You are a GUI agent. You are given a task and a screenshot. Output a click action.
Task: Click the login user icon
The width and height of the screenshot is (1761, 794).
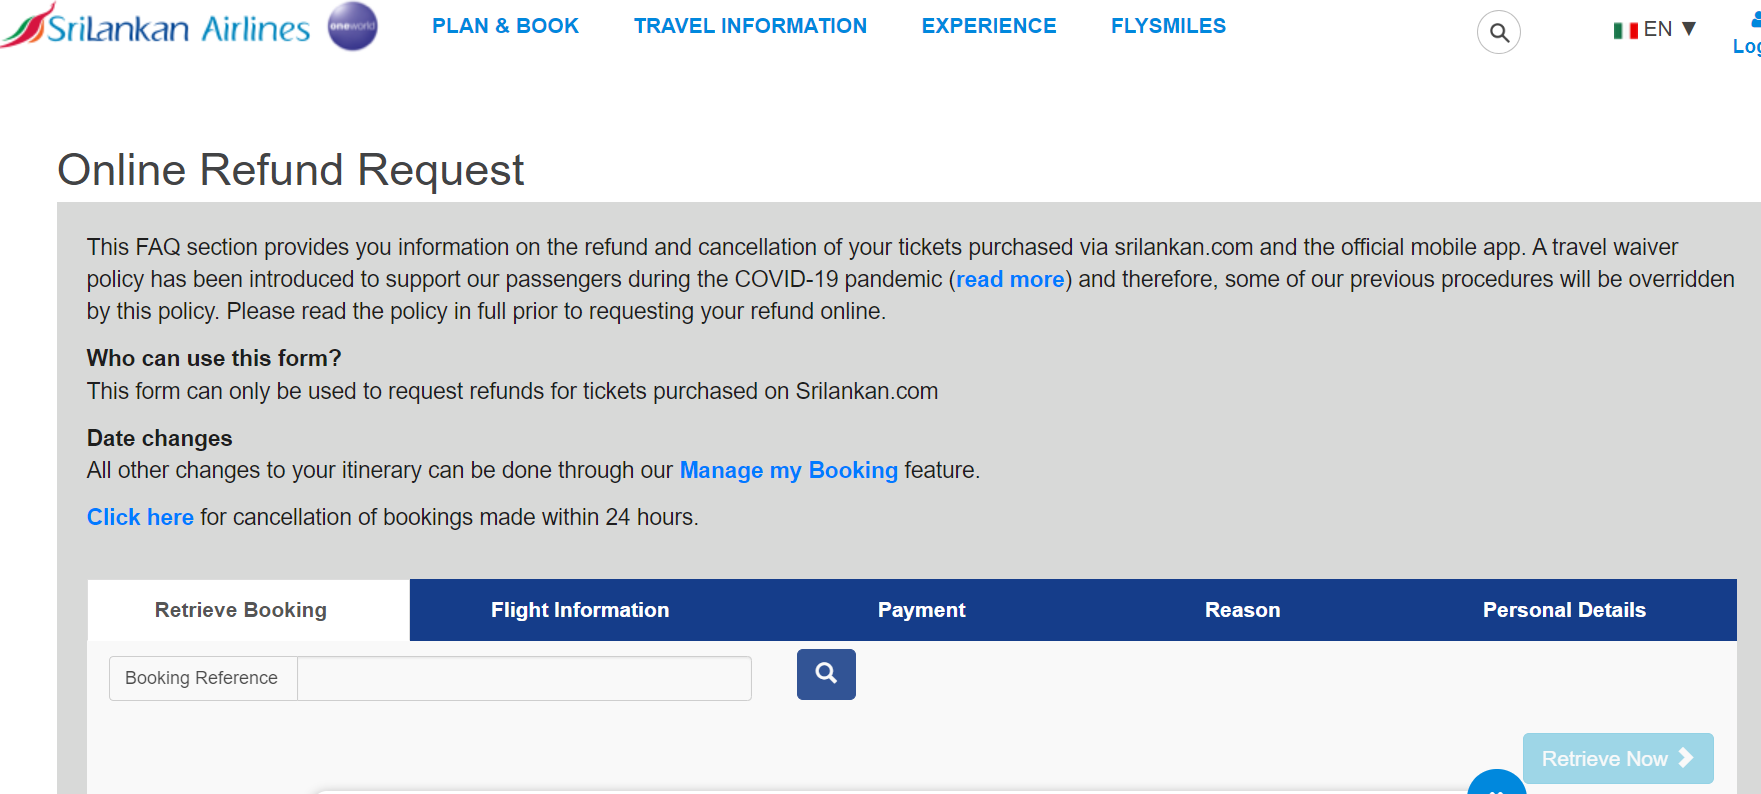click(1756, 20)
